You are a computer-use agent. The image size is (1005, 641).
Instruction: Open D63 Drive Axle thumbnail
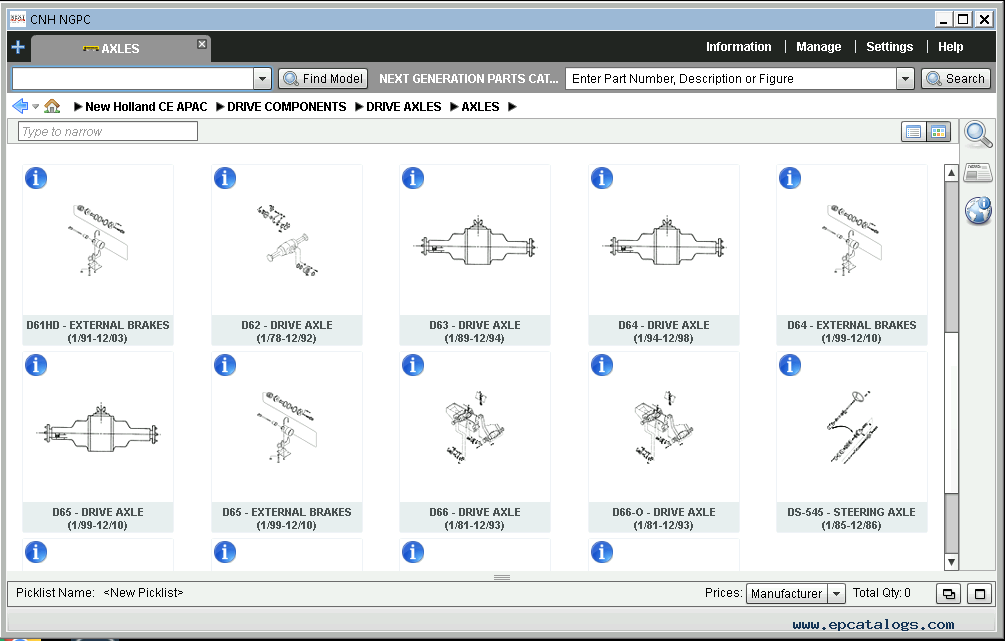[476, 241]
